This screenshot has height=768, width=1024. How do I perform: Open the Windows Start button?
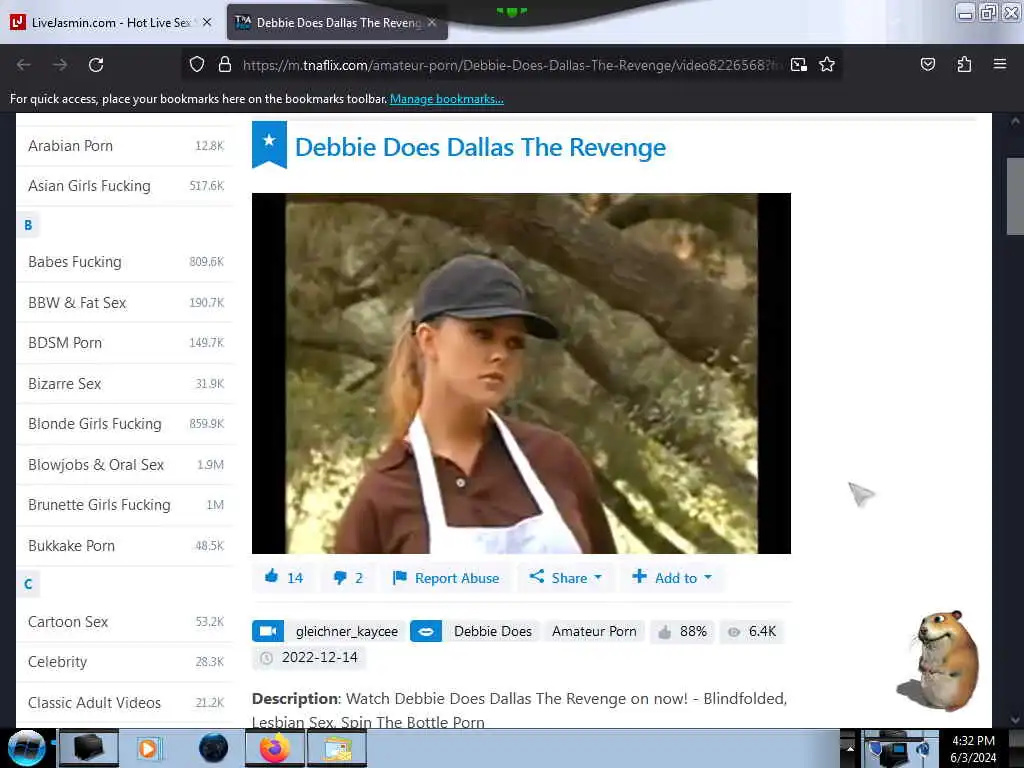[x=26, y=748]
